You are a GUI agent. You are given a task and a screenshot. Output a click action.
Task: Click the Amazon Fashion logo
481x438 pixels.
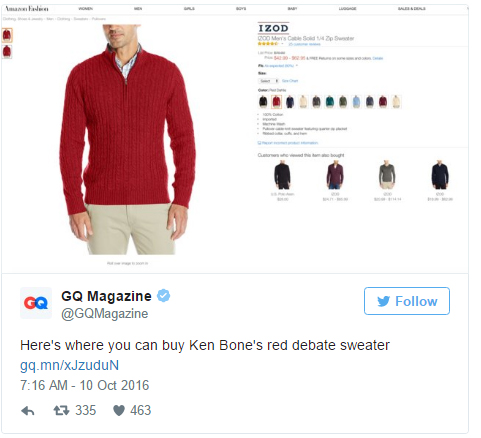pyautogui.click(x=27, y=8)
